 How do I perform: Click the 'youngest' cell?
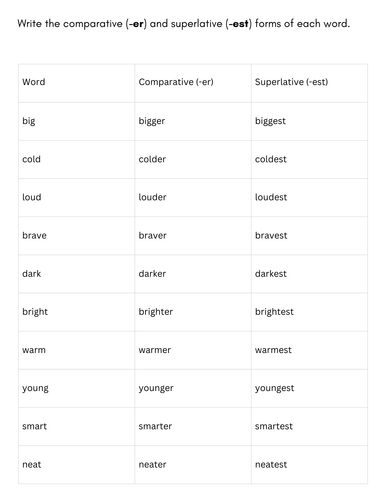coord(309,388)
